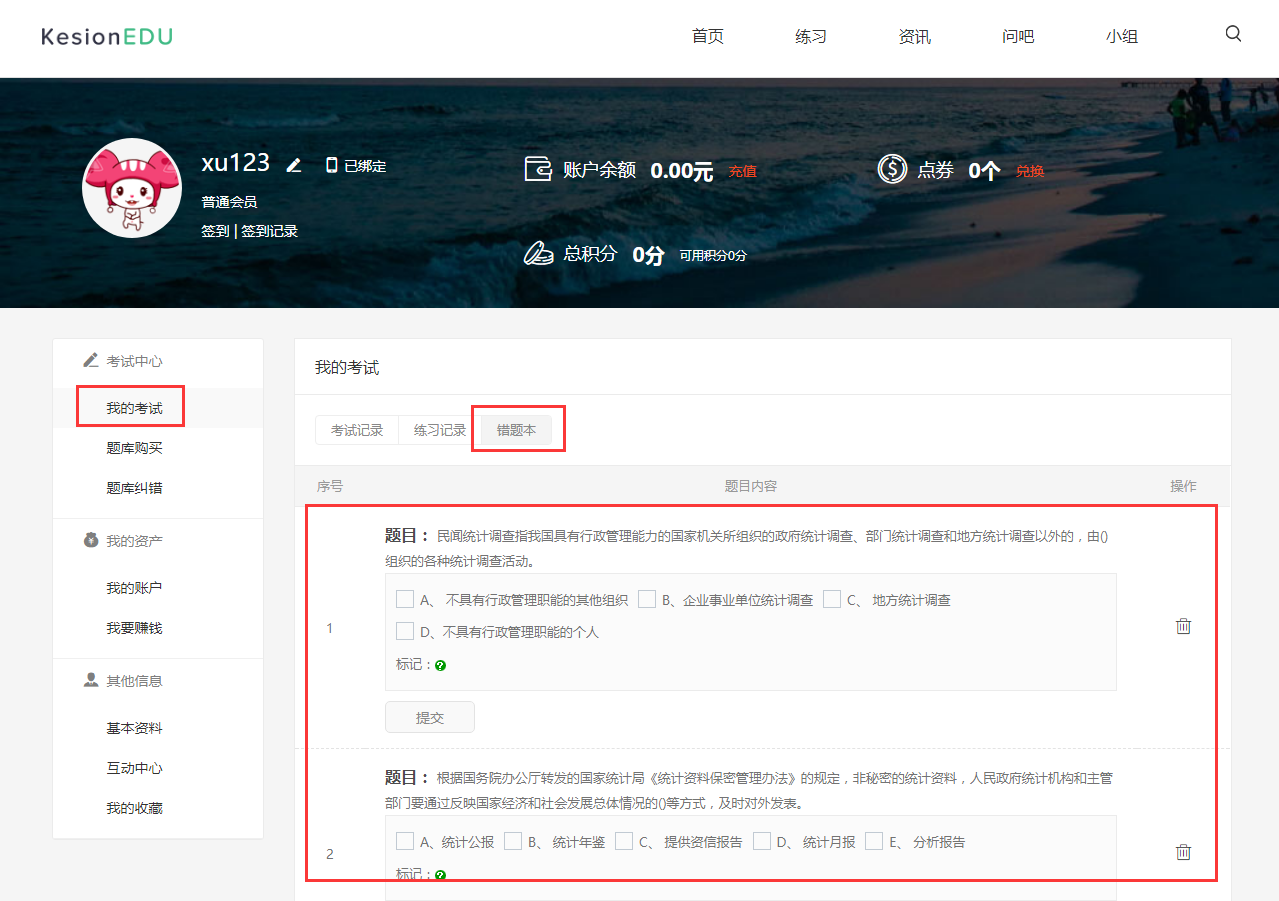Click the pencil icon beside 考试中心
This screenshot has width=1279, height=901.
click(x=90, y=360)
